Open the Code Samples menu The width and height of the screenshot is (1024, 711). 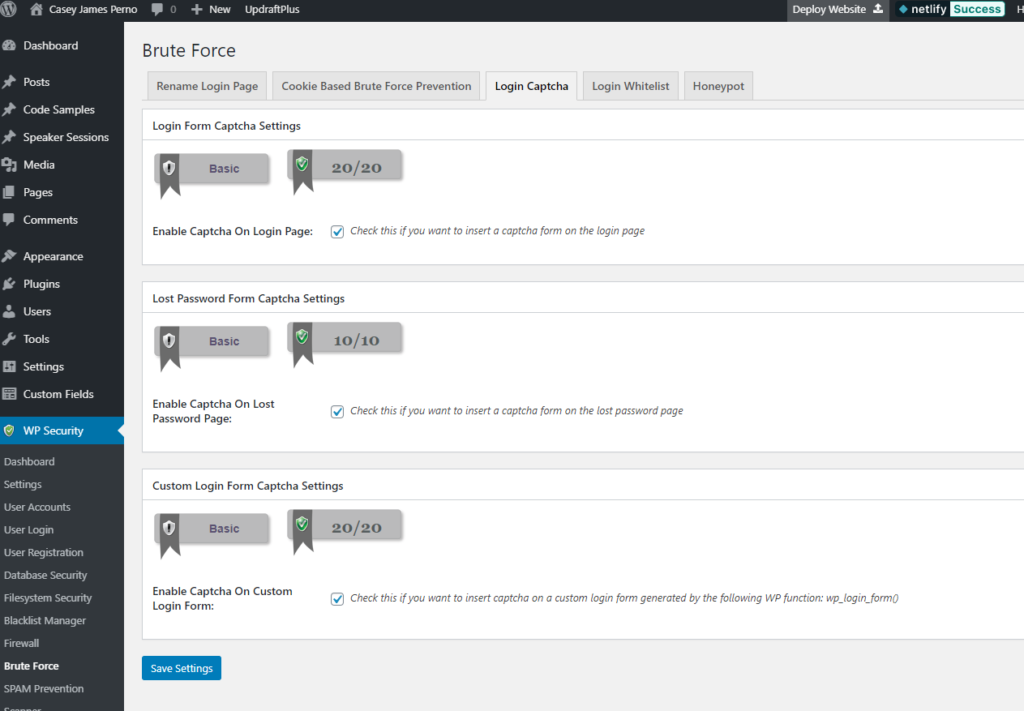point(61,110)
